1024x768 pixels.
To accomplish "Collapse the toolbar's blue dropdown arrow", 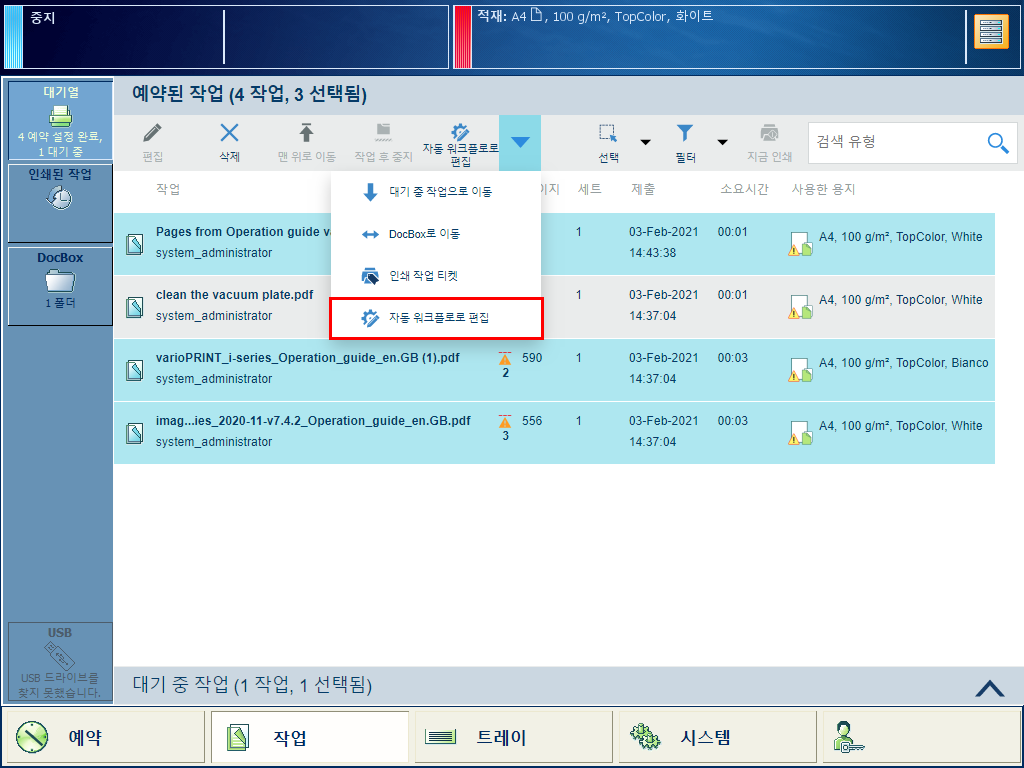I will point(520,142).
